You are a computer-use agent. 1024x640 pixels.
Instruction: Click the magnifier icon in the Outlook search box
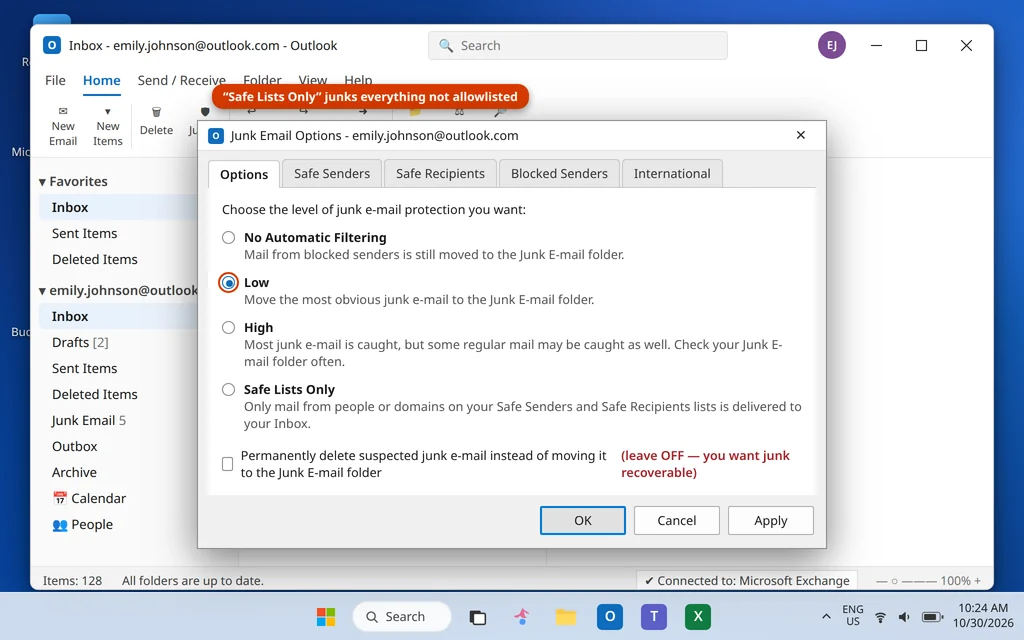(446, 46)
